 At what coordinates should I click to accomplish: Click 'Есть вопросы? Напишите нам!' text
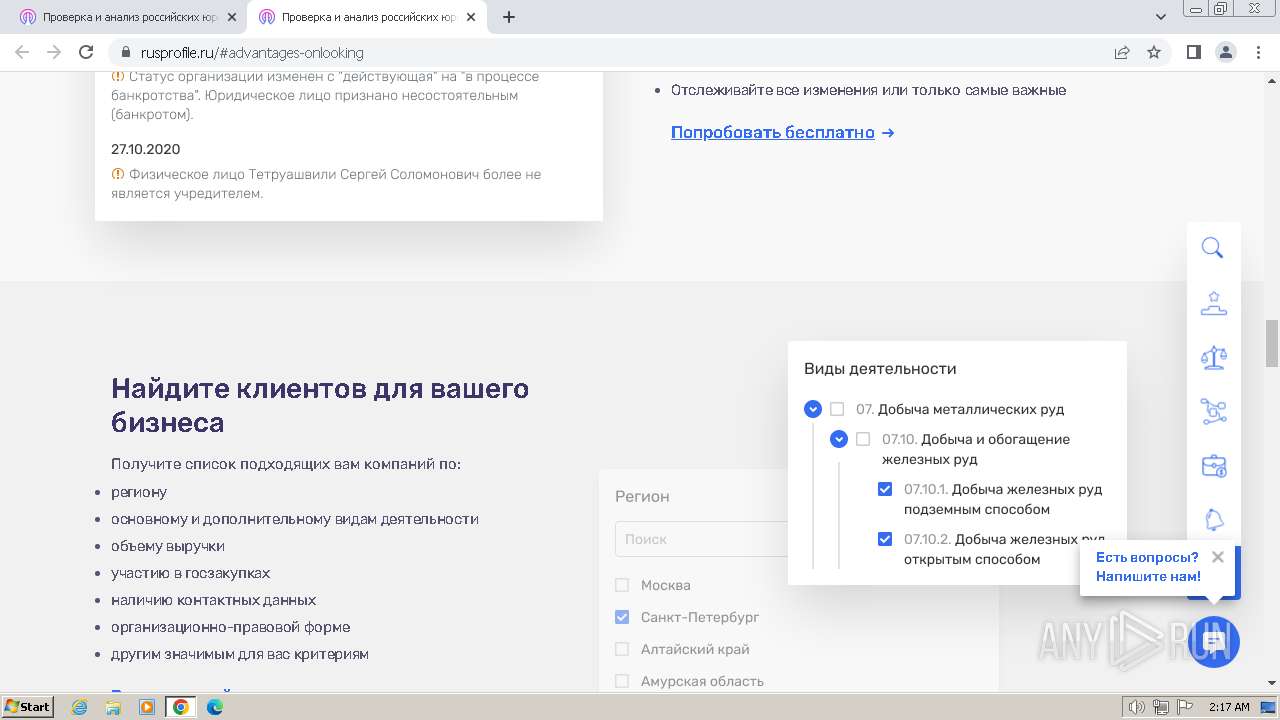[x=1148, y=567]
